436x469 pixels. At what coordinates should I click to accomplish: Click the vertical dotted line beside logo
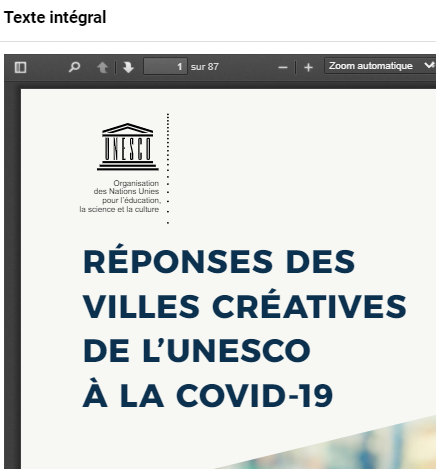coord(168,168)
